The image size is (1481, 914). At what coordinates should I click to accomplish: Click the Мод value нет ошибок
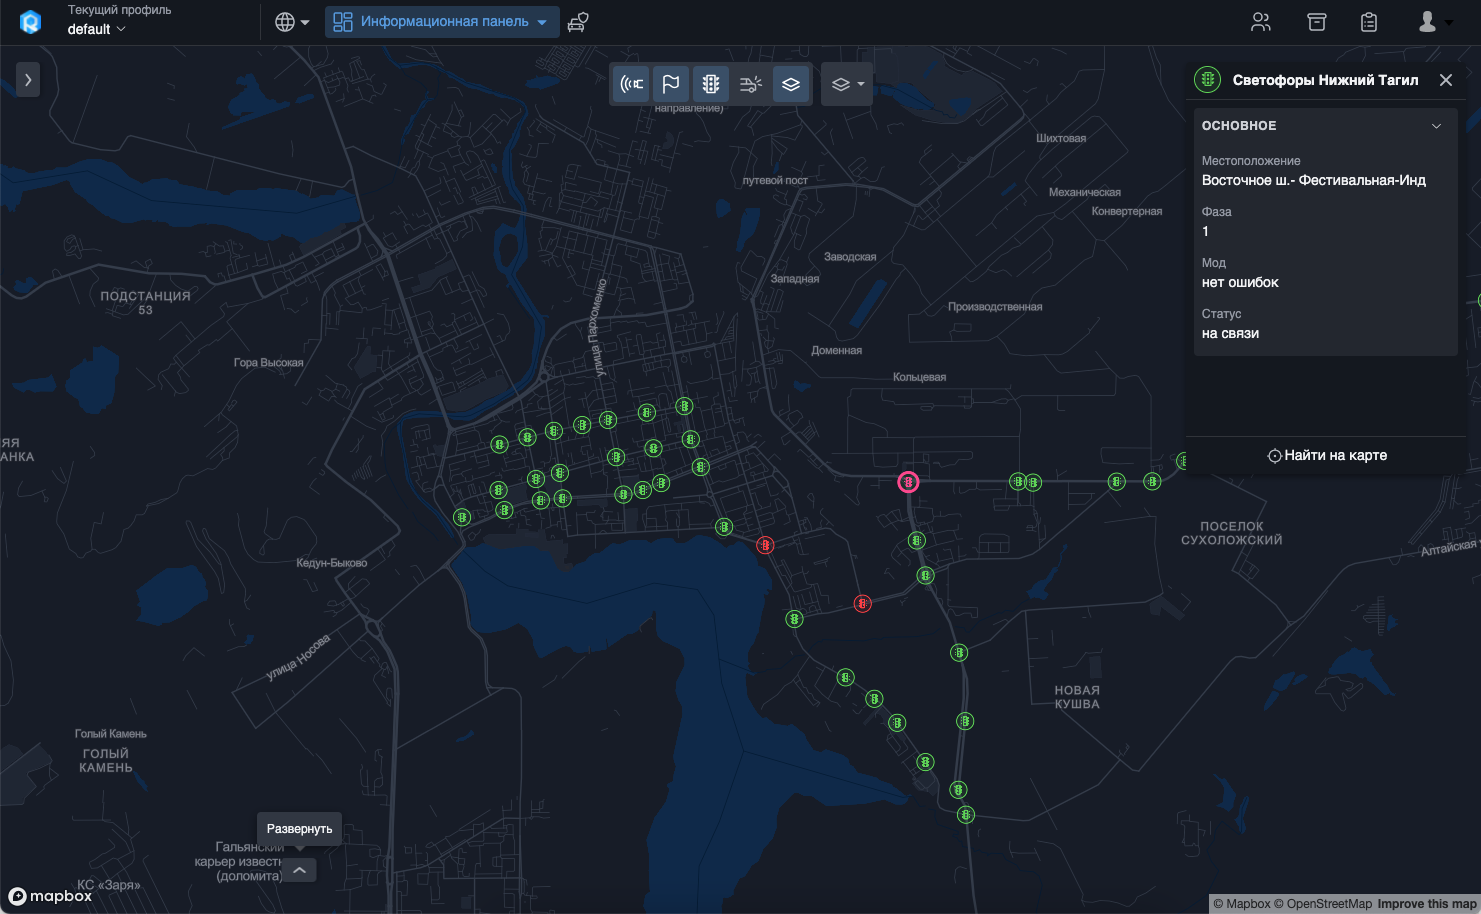[x=1240, y=283]
